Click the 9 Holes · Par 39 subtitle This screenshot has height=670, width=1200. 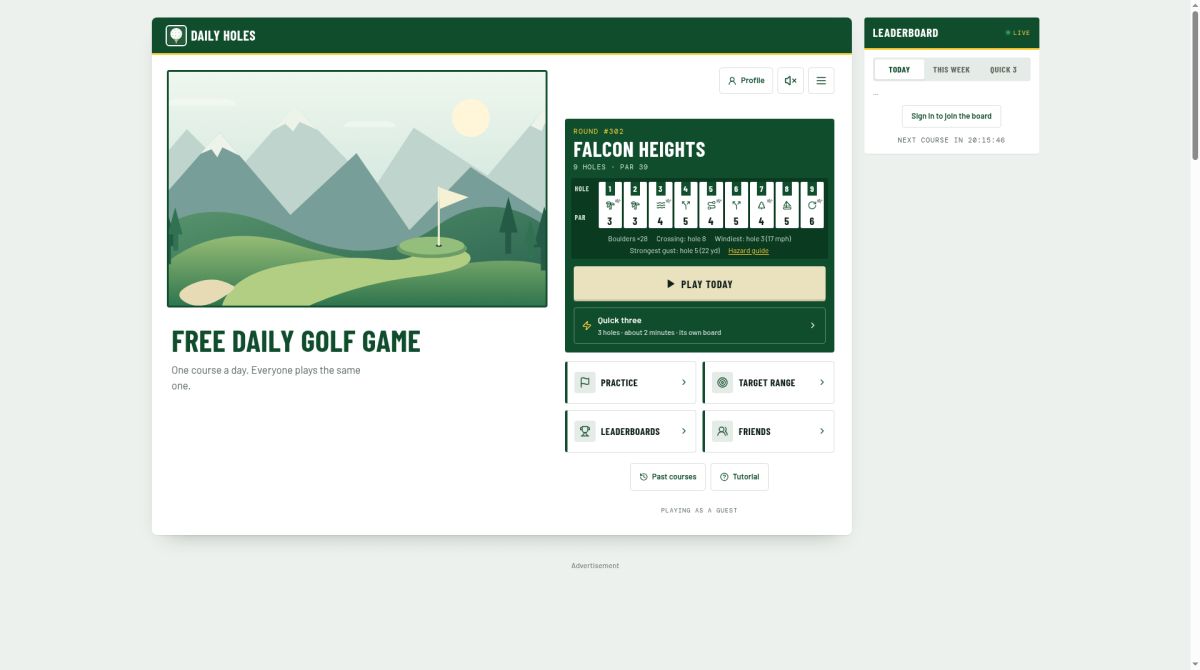tap(610, 167)
